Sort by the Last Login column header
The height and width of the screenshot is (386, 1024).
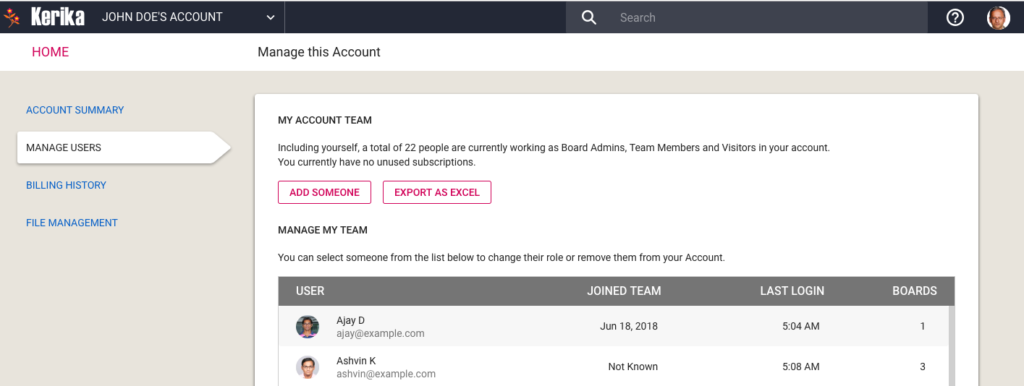[792, 291]
